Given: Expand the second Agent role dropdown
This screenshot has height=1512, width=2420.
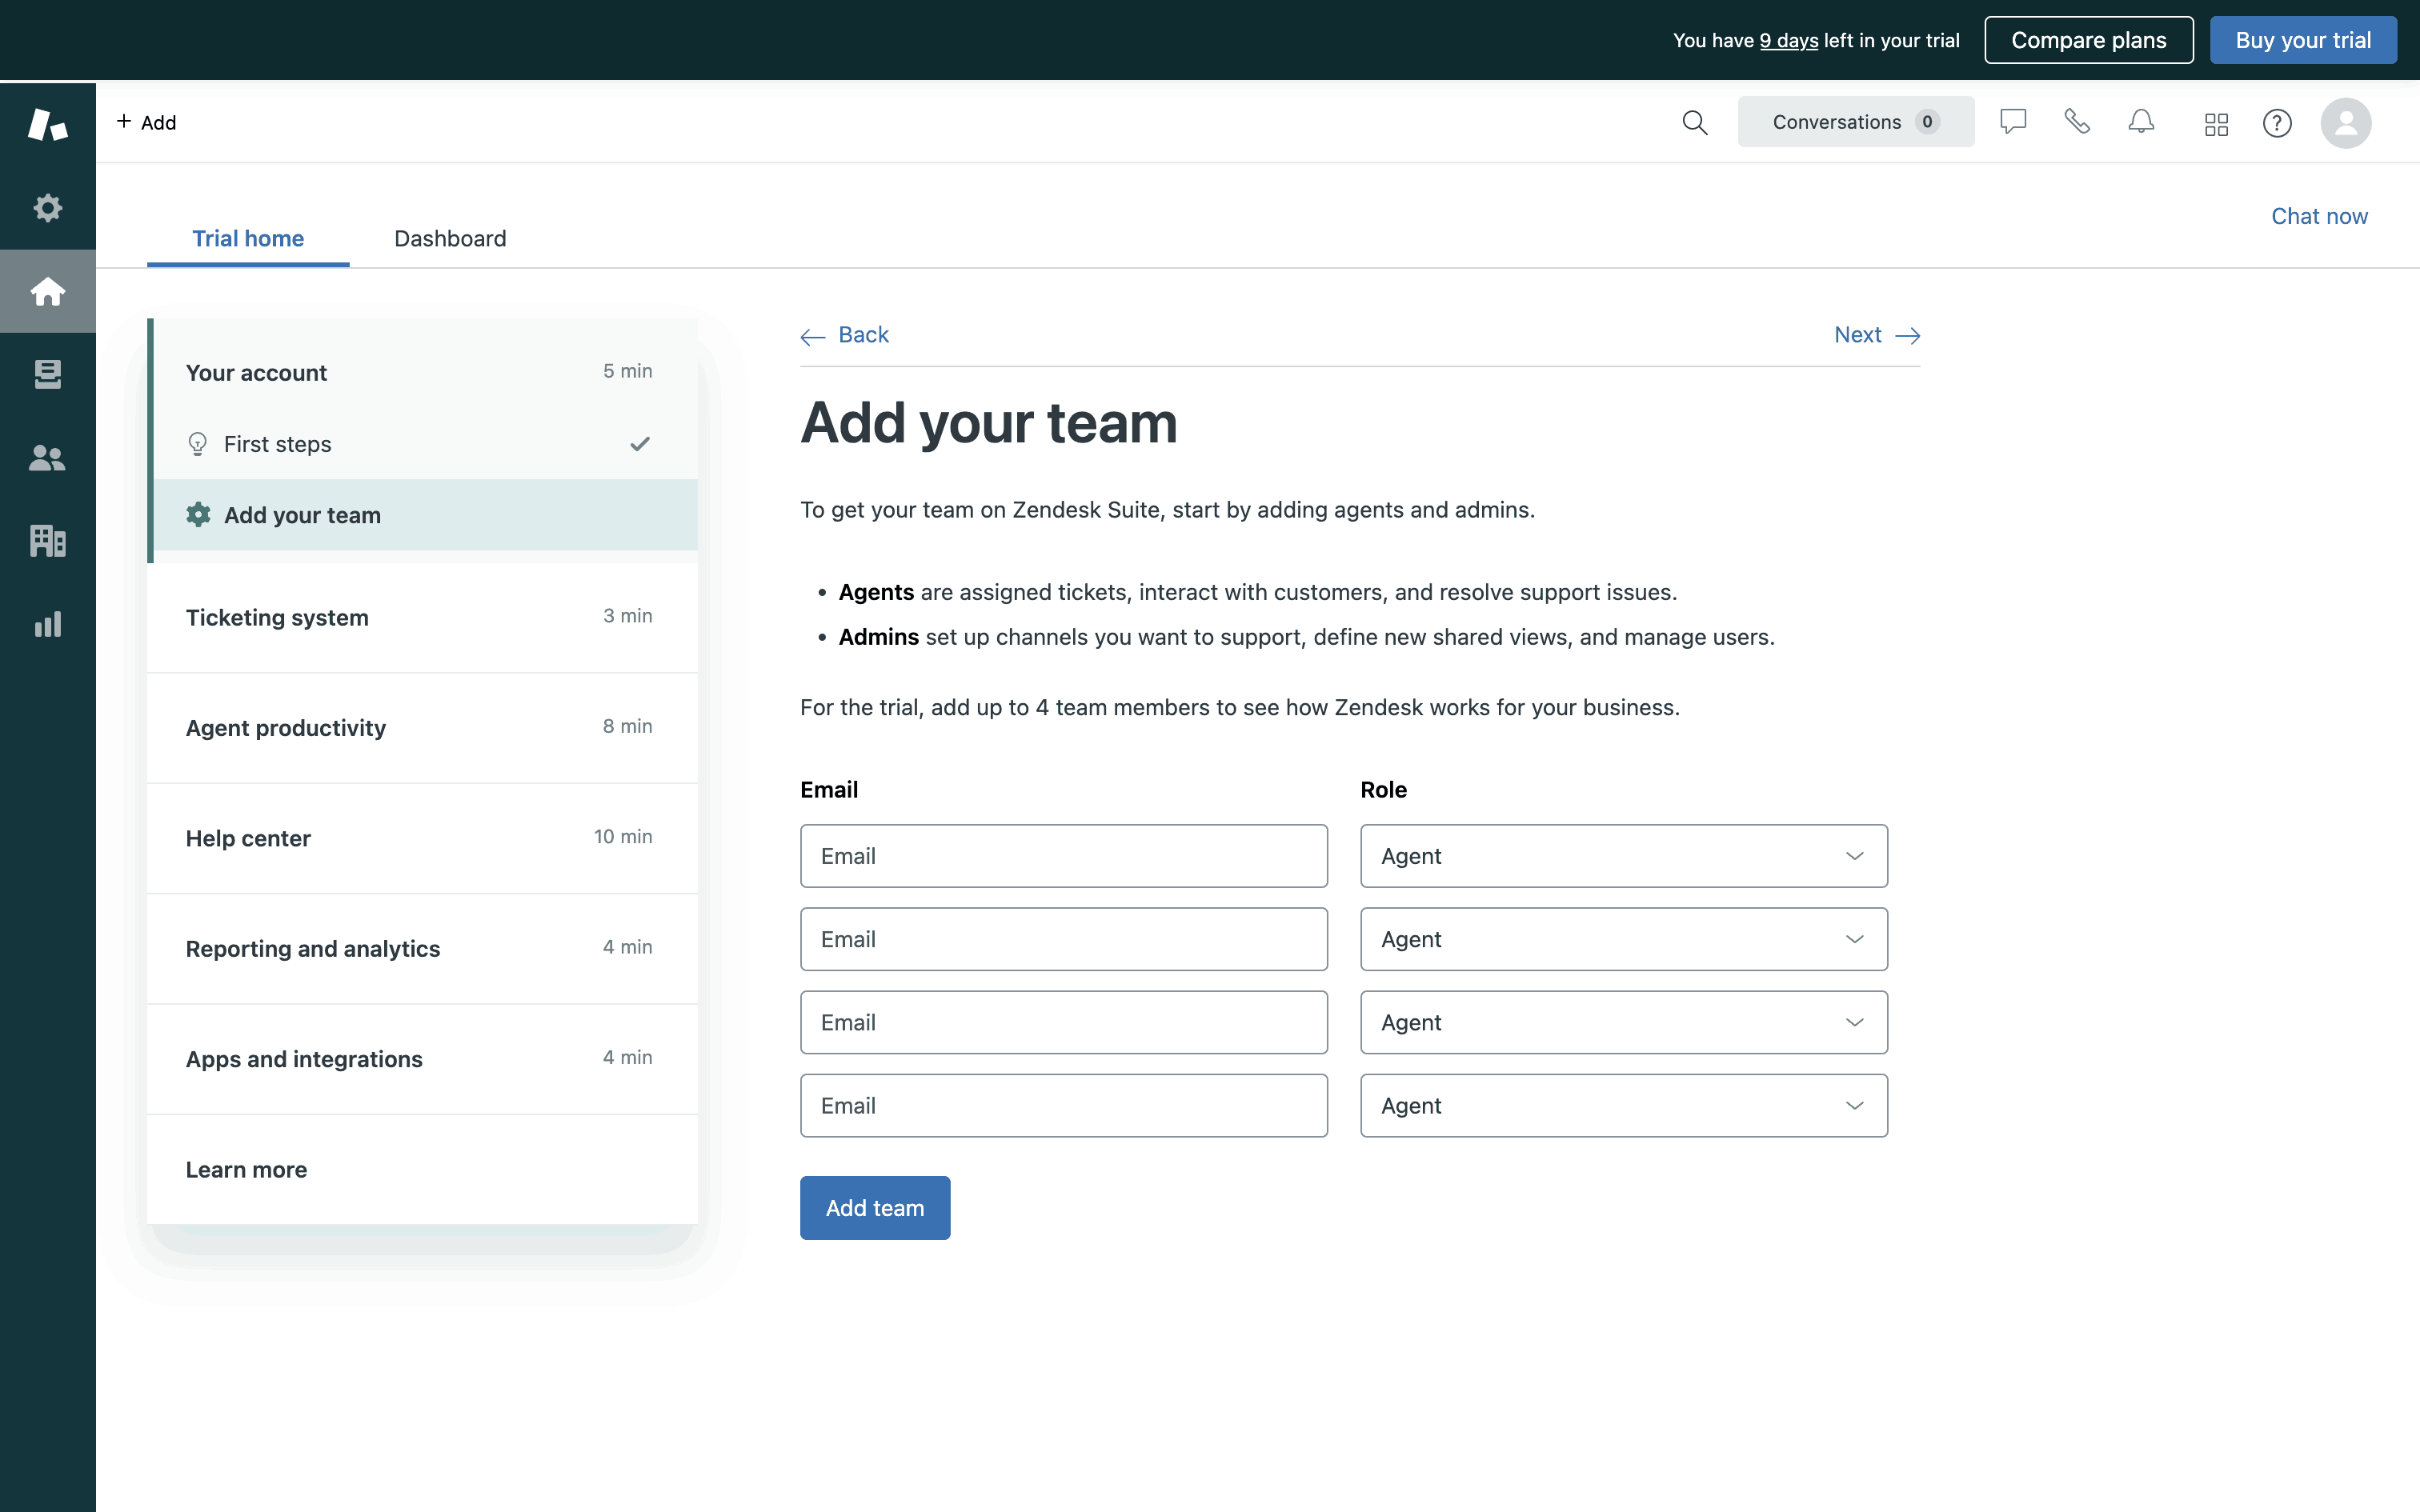Looking at the screenshot, I should coord(1623,939).
